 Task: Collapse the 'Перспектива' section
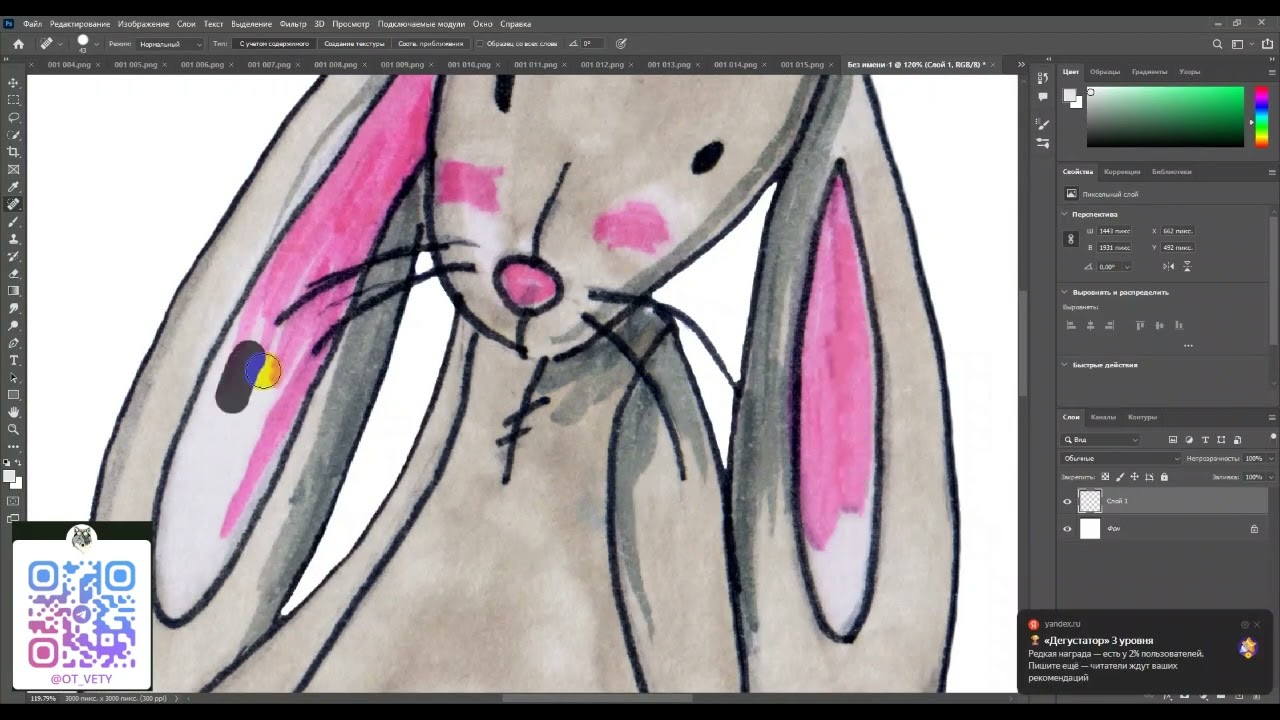1065,214
